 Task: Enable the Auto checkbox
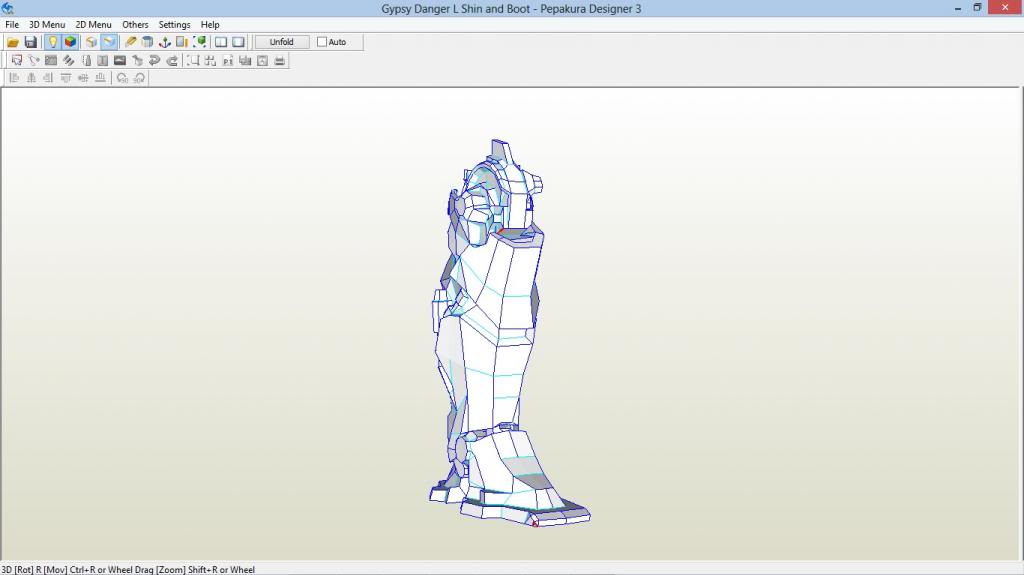click(x=322, y=42)
